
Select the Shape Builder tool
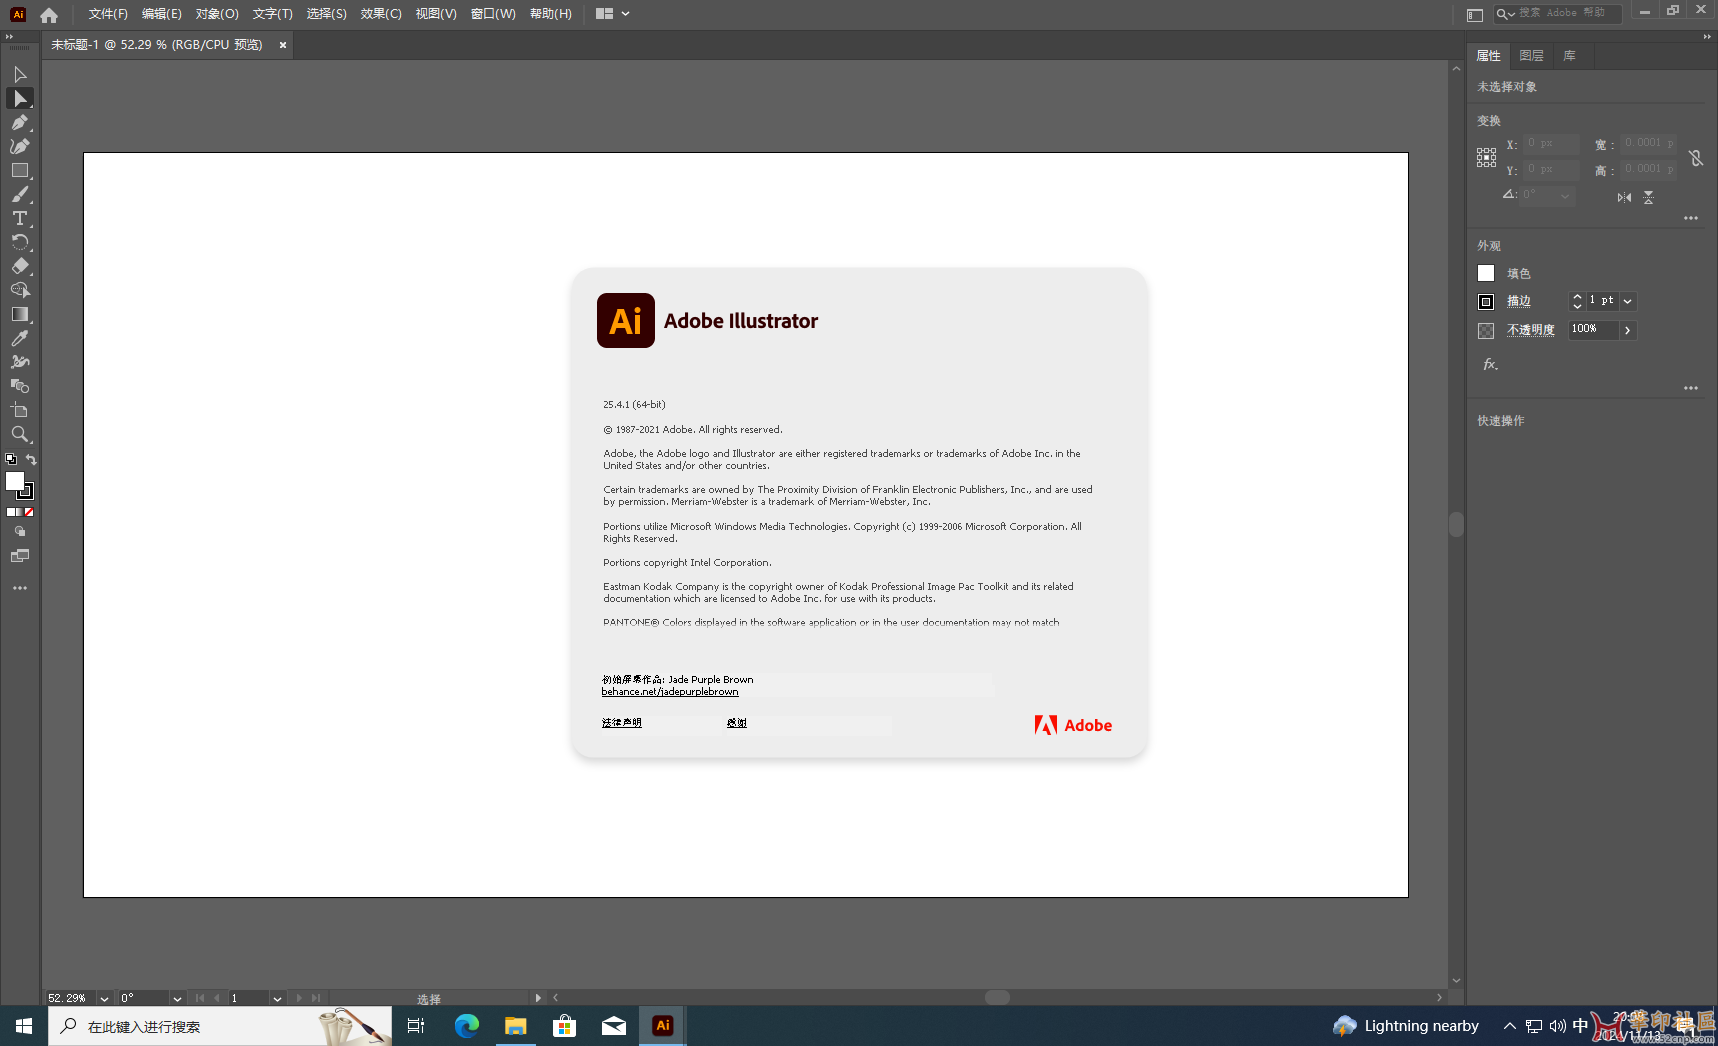pos(20,290)
